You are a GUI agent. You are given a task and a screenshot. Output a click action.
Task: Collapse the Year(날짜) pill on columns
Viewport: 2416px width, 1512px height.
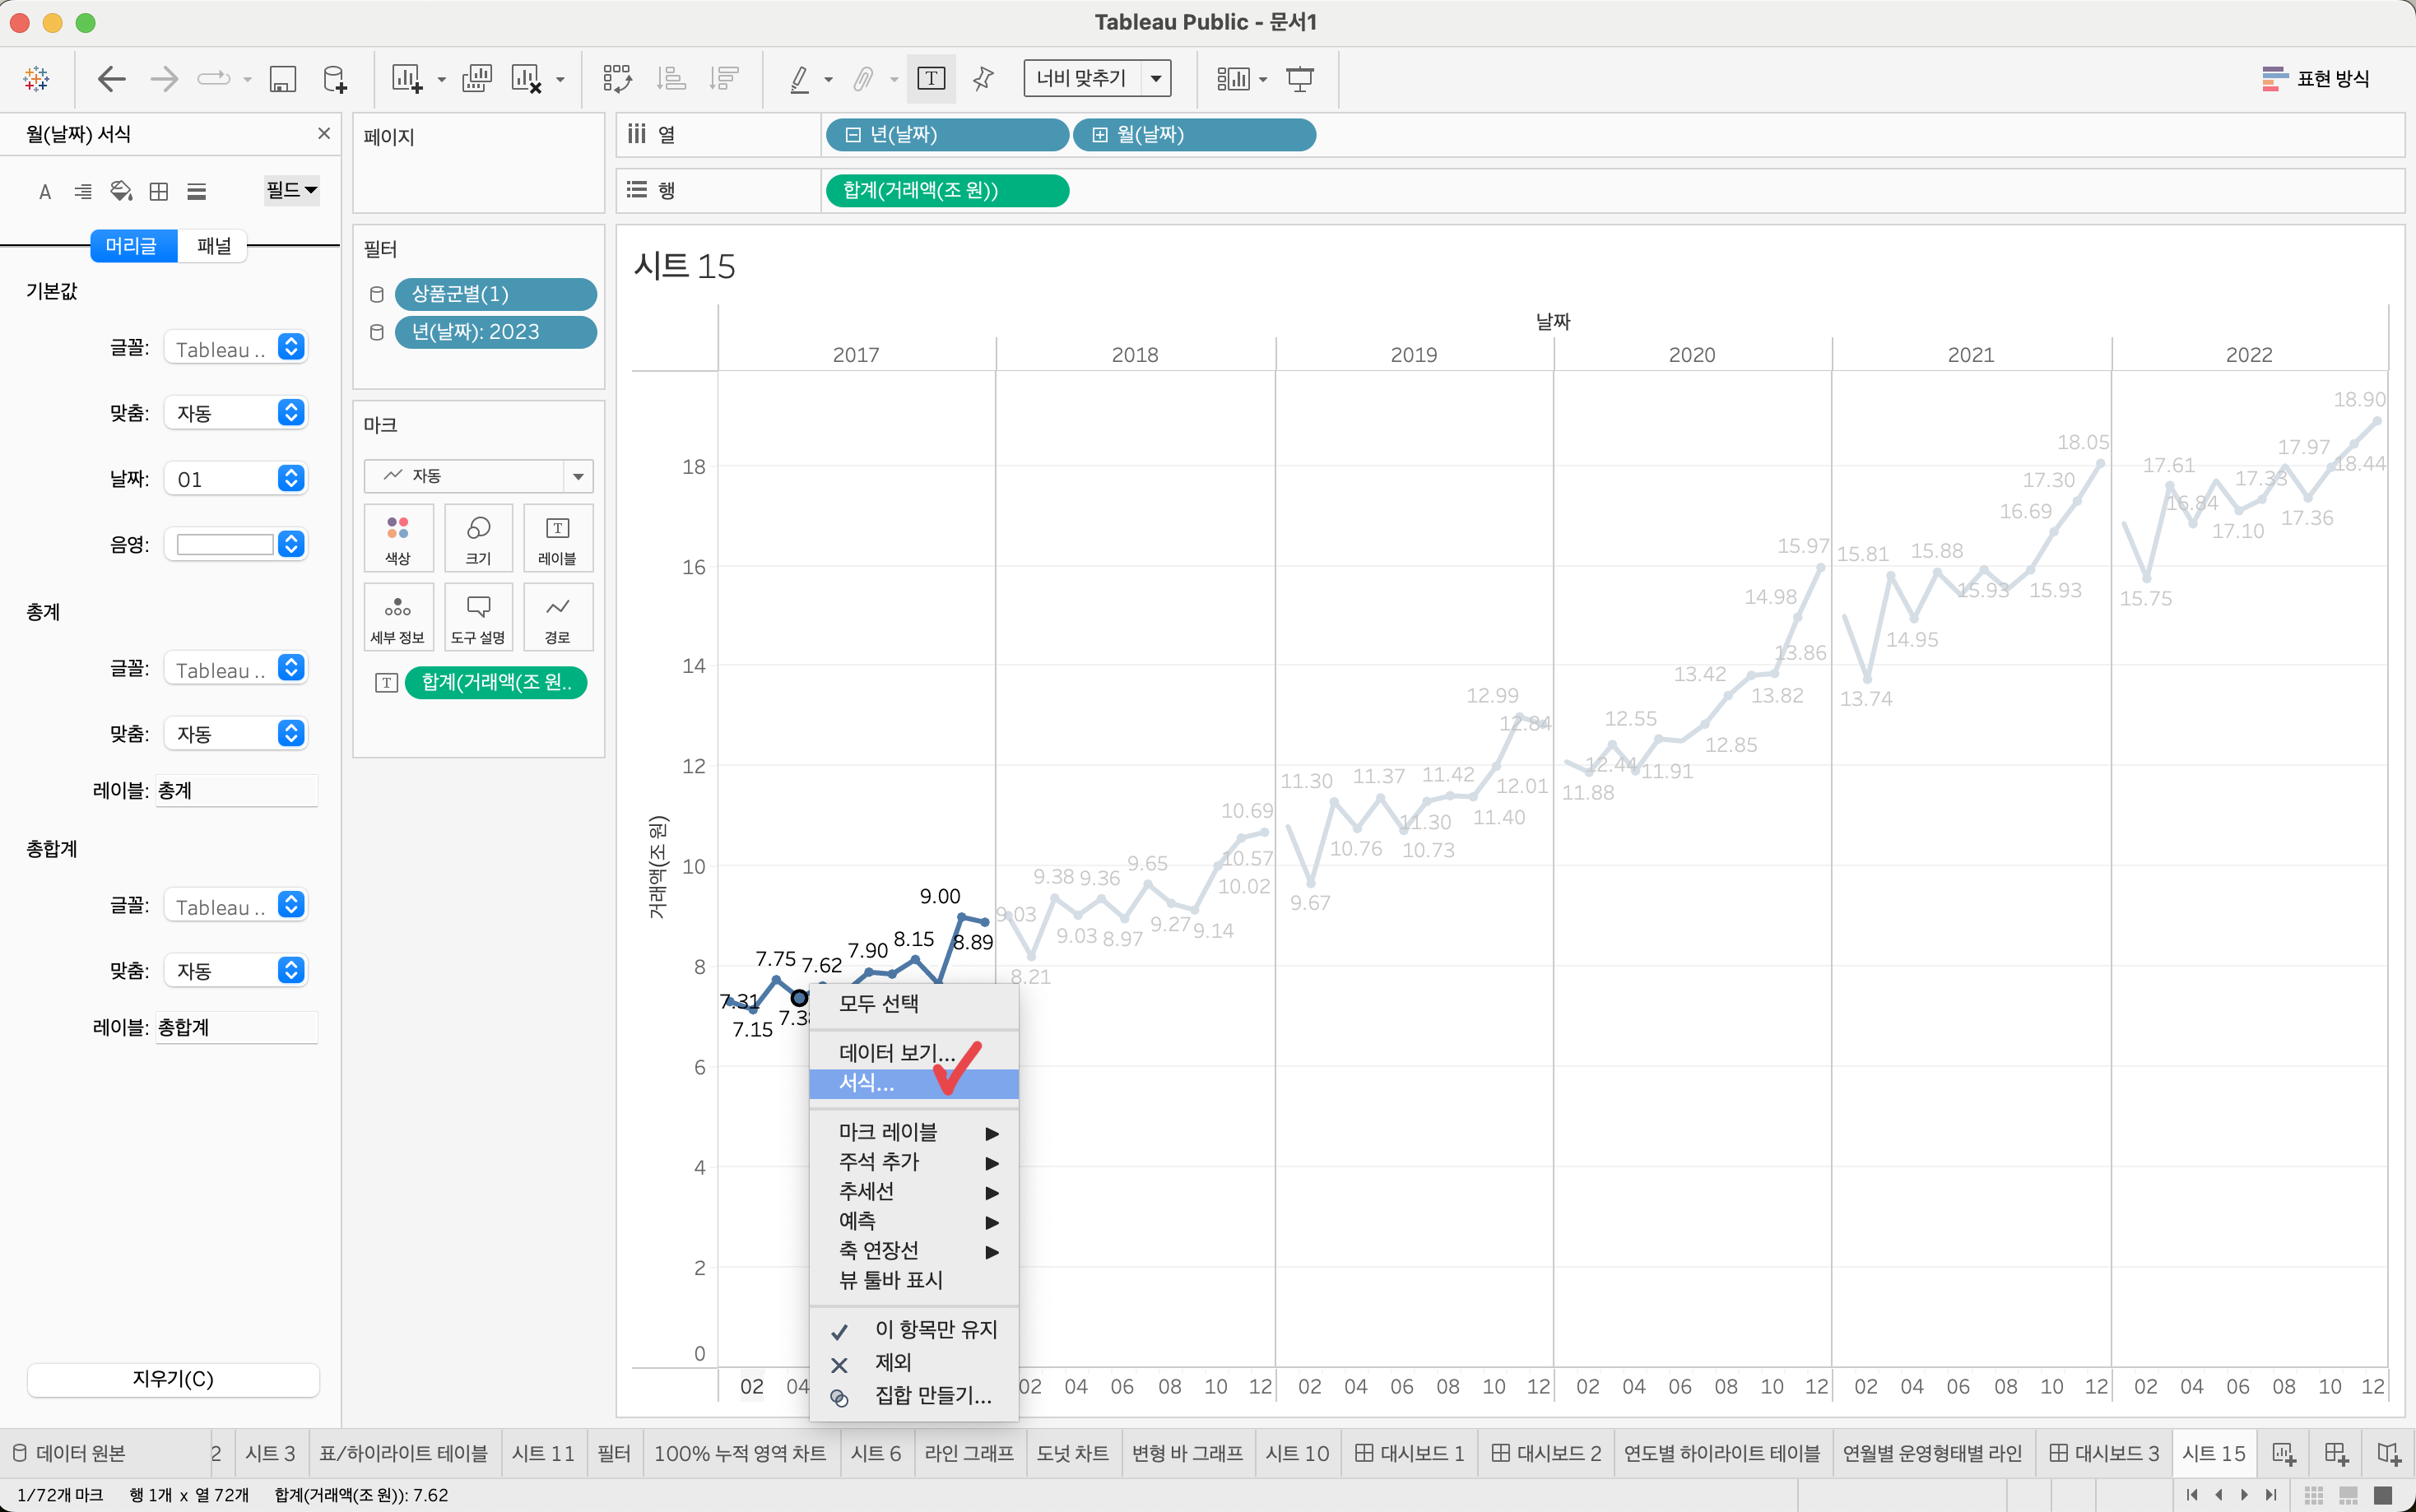[x=853, y=135]
